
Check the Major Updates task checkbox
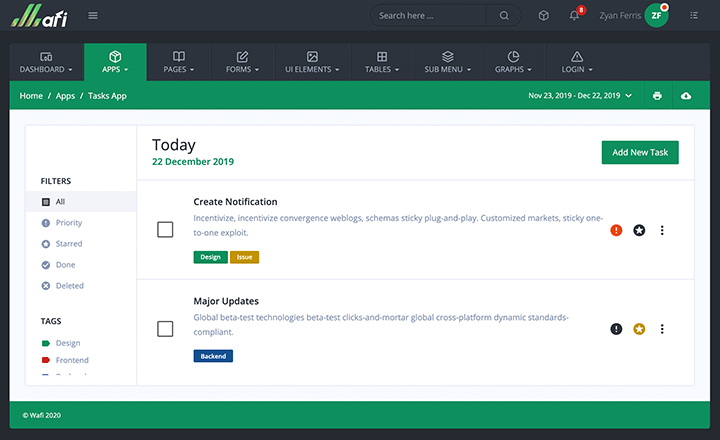pos(165,328)
